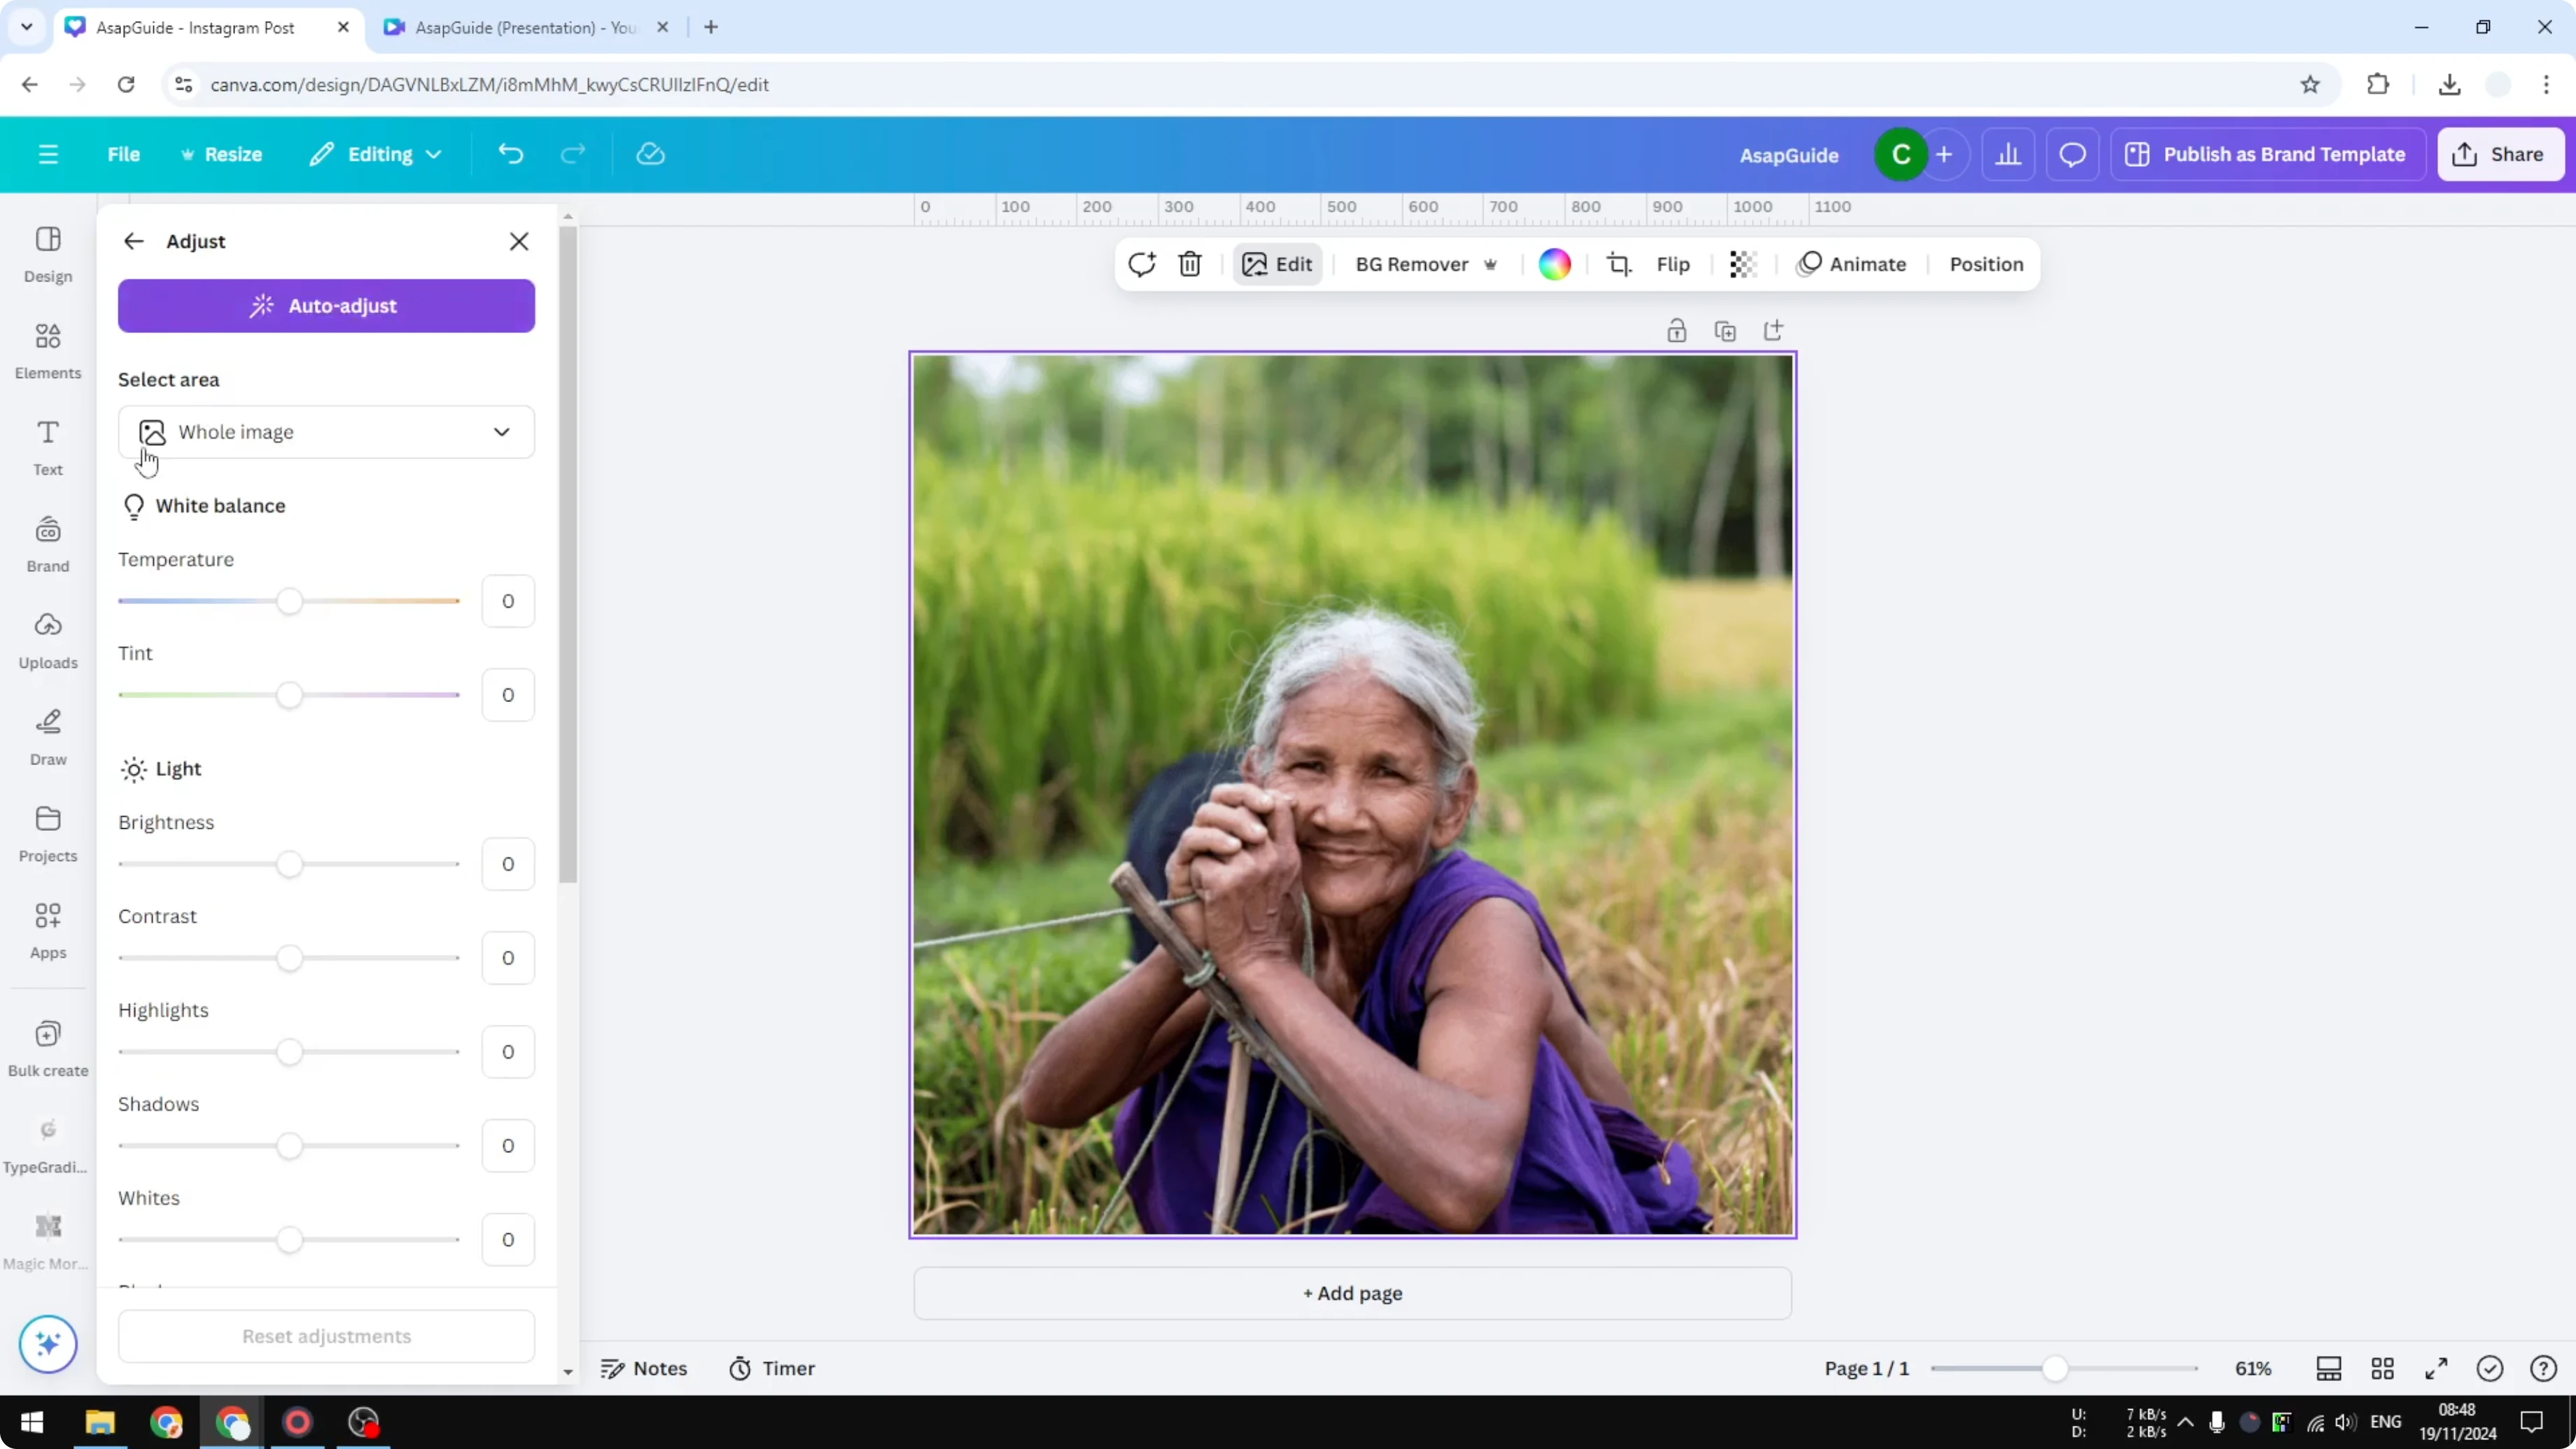
Task: Open the File menu
Action: tap(124, 153)
